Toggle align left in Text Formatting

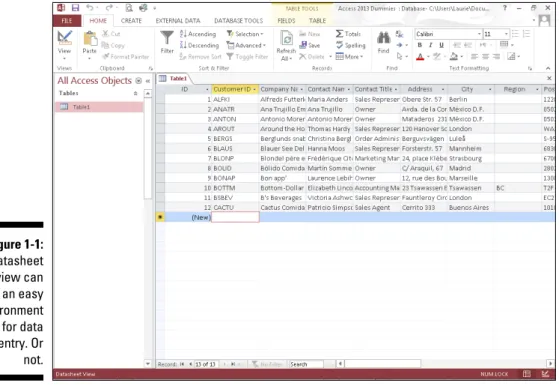coord(474,56)
